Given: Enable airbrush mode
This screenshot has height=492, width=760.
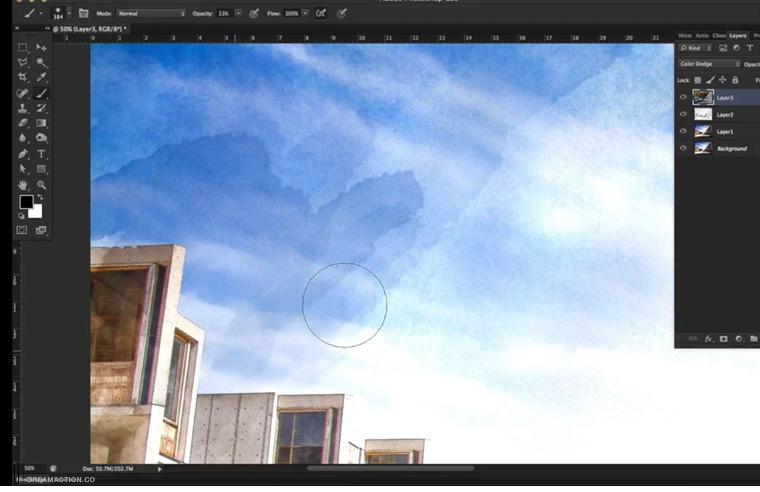Looking at the screenshot, I should [x=320, y=14].
